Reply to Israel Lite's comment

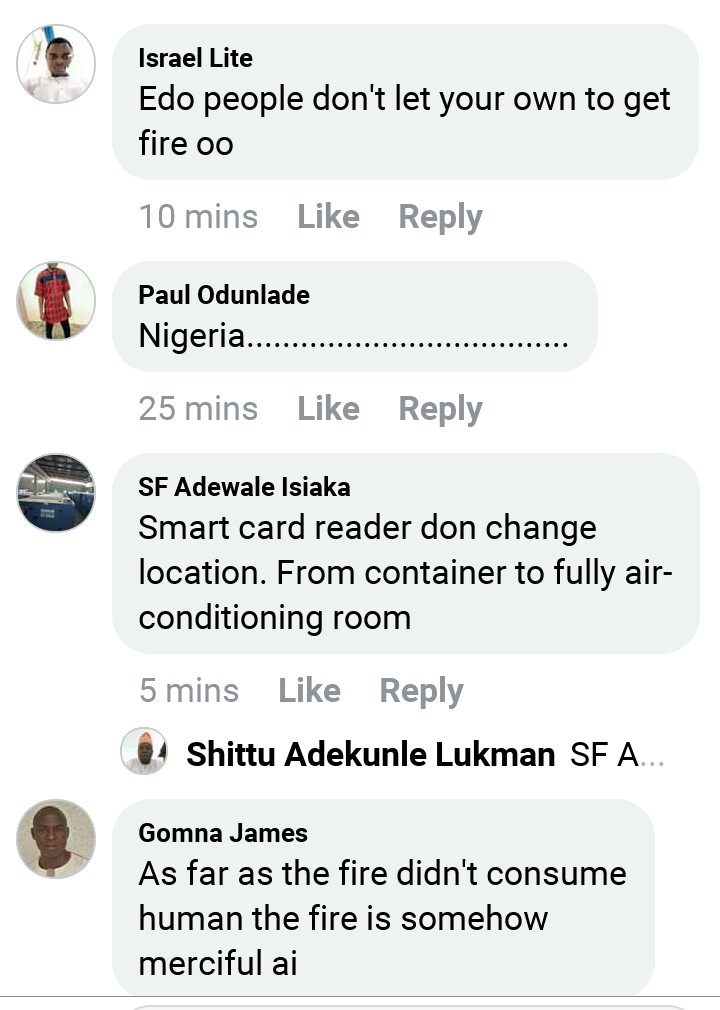click(x=440, y=217)
